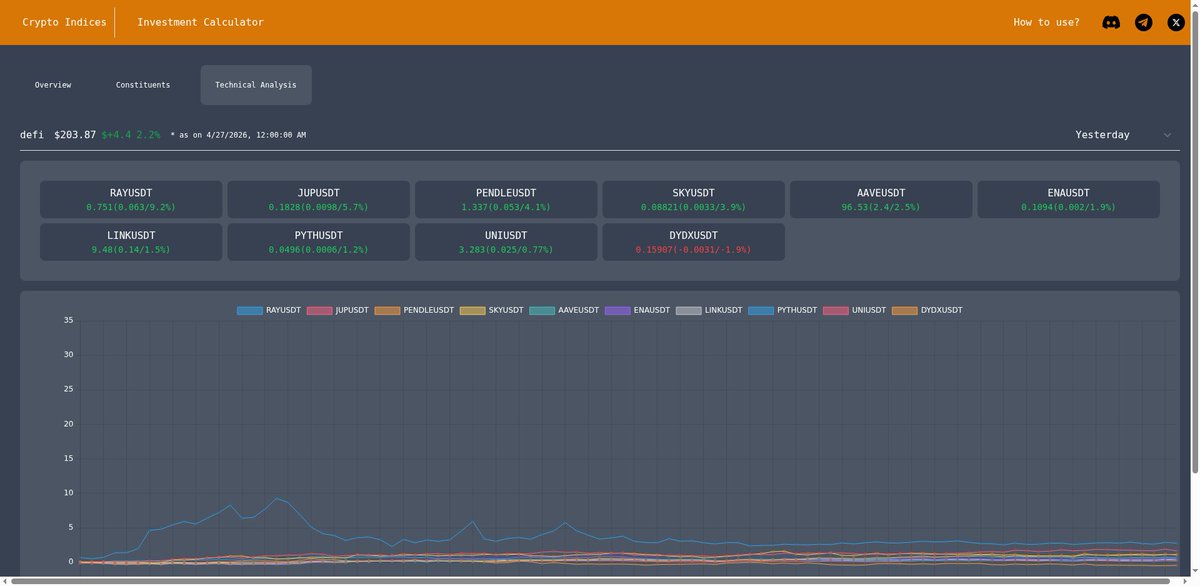Select the Technical Analysis tab
The width and height of the screenshot is (1200, 586).
pyautogui.click(x=255, y=84)
